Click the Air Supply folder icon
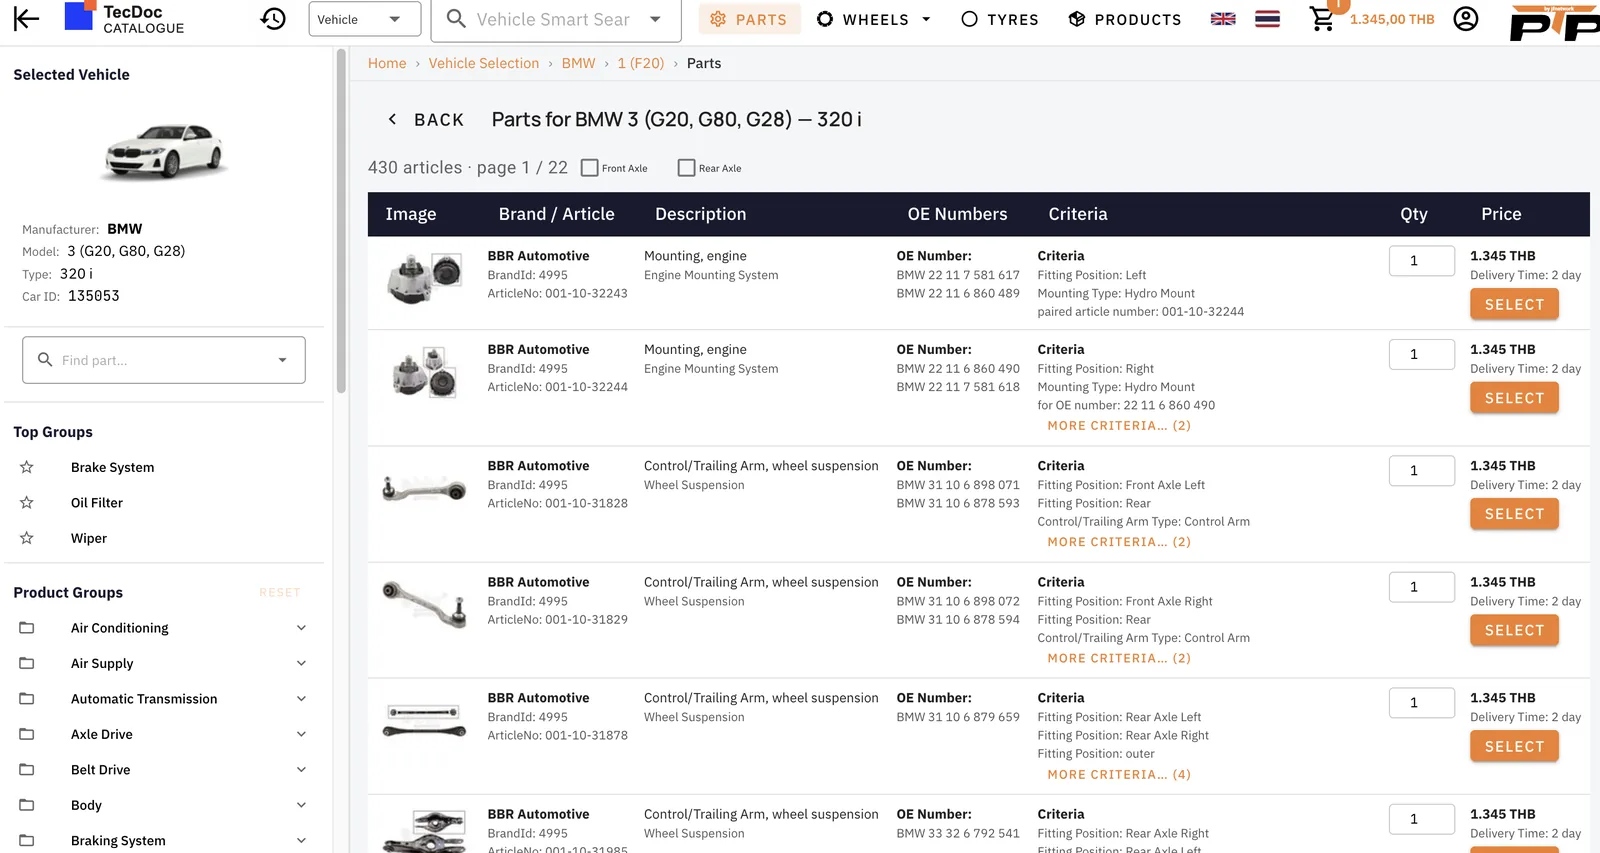Screen dimensions: 1600x853 [x=27, y=663]
